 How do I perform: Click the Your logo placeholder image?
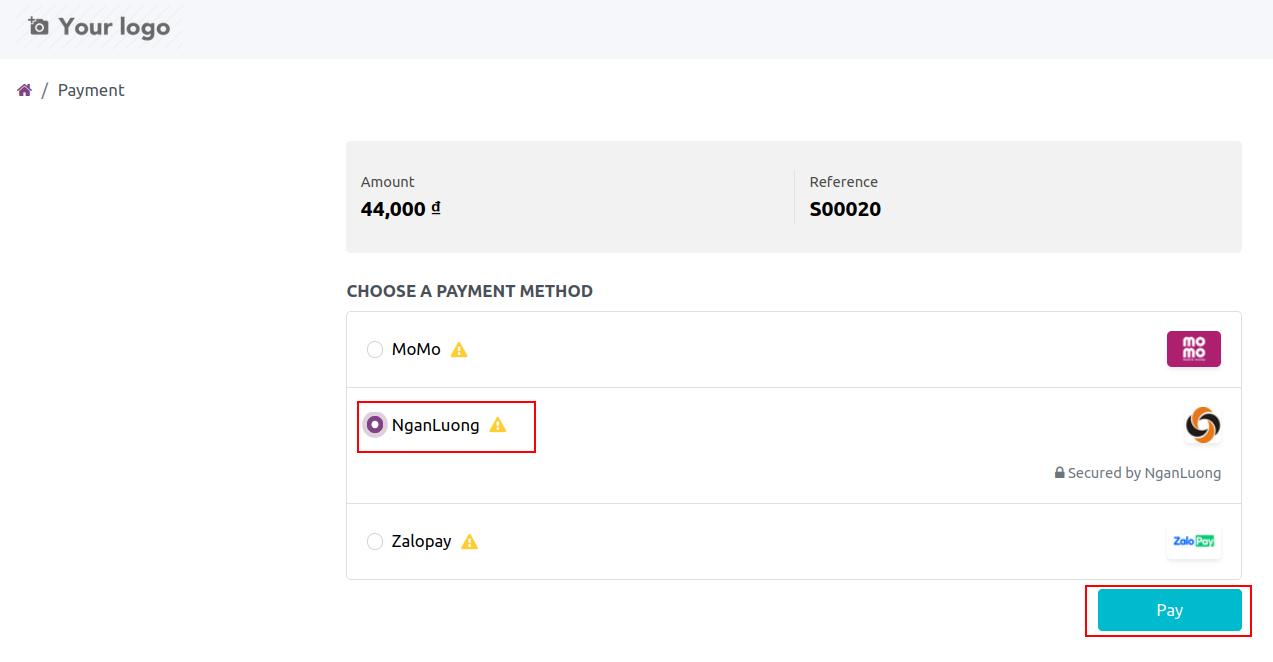tap(99, 27)
